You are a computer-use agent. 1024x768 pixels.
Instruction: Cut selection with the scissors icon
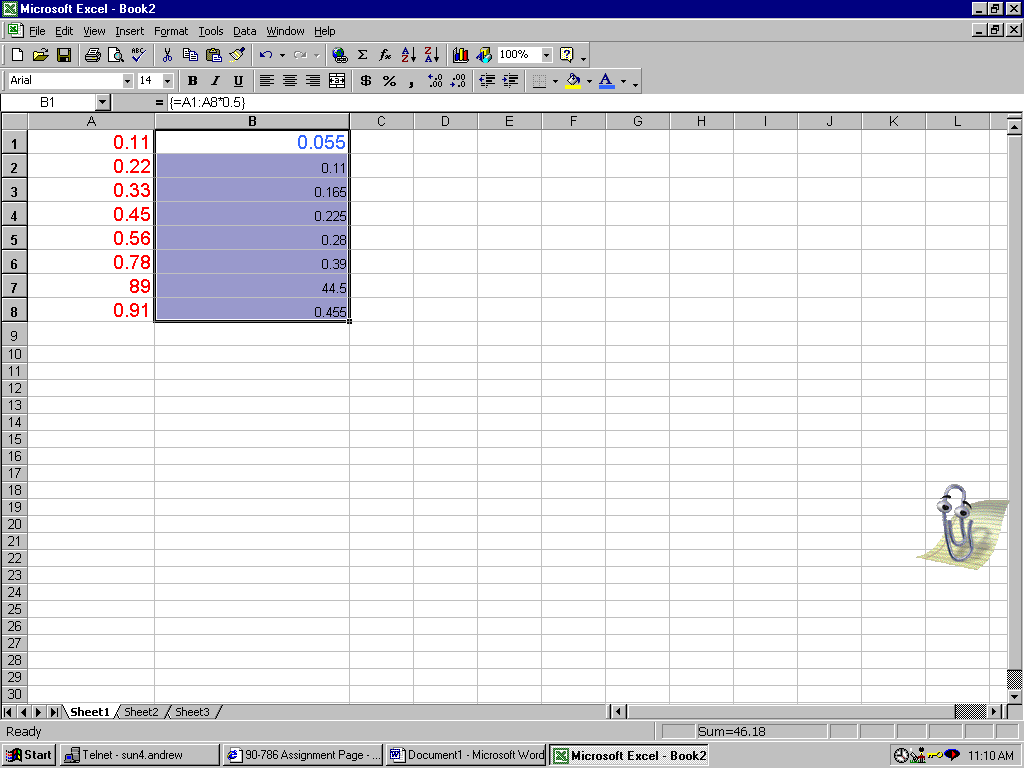[167, 55]
